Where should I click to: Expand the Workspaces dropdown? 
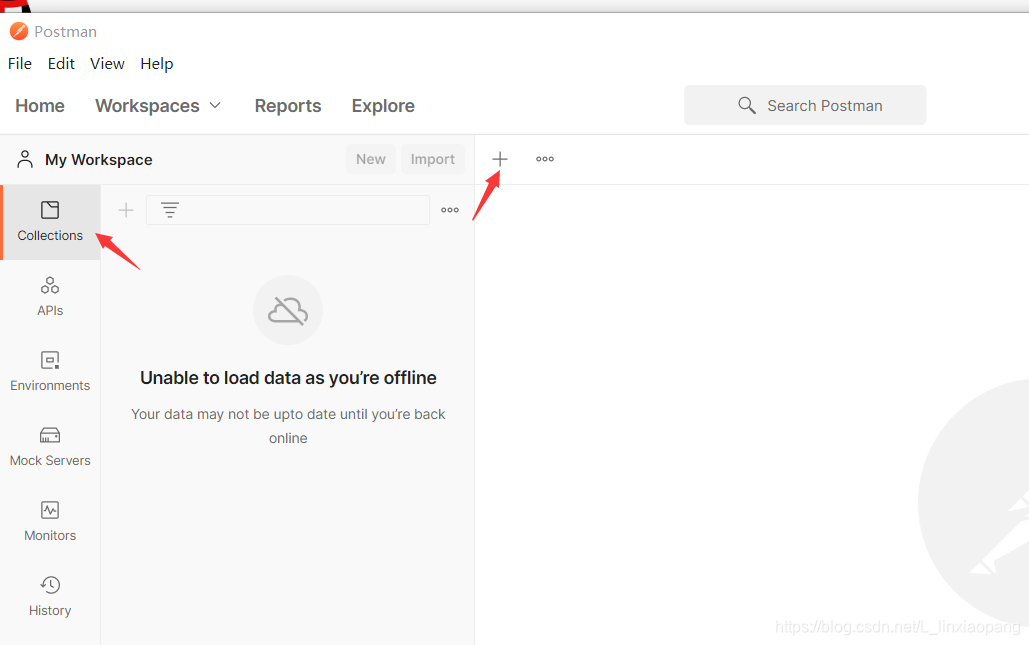pos(158,106)
